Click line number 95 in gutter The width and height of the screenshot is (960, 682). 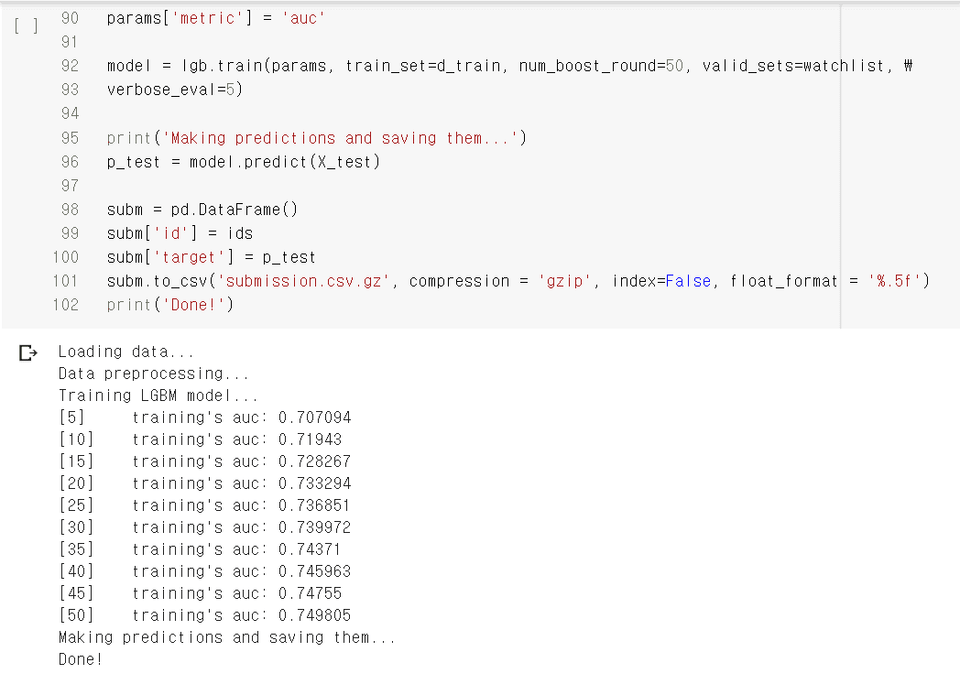click(70, 138)
